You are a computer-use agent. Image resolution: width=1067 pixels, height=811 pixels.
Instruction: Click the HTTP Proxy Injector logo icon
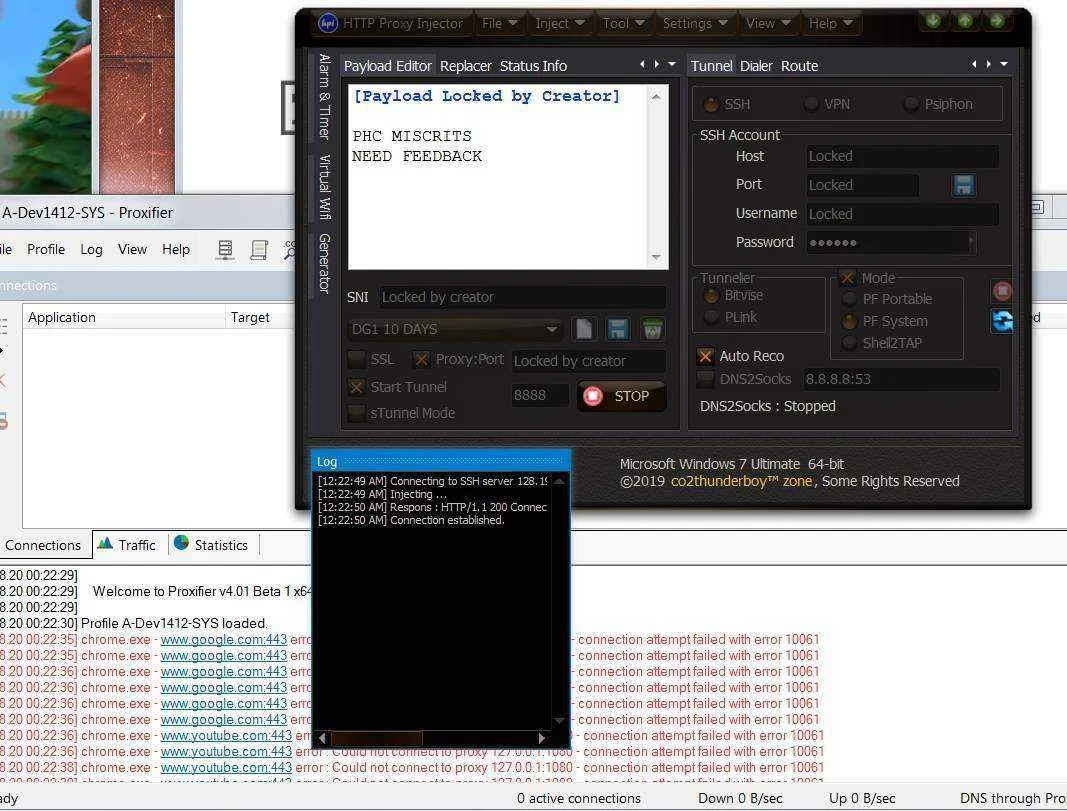328,23
